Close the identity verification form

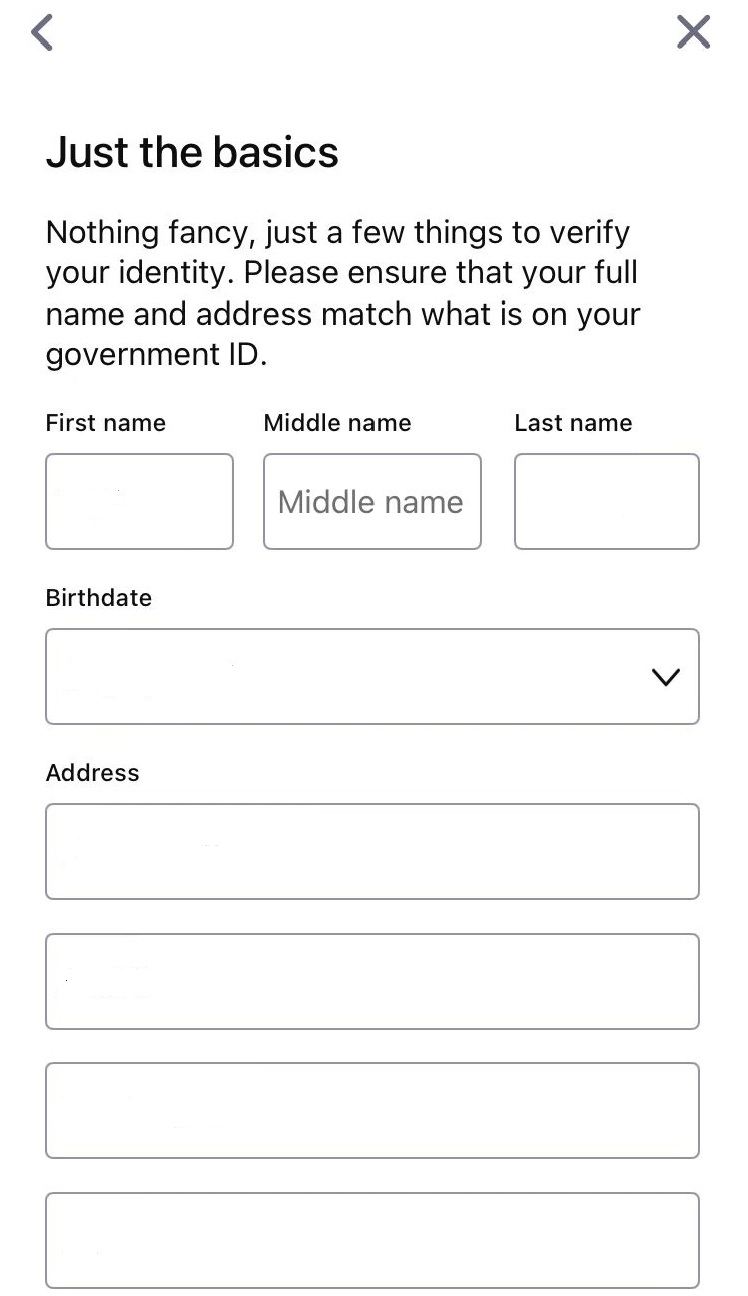coord(693,33)
